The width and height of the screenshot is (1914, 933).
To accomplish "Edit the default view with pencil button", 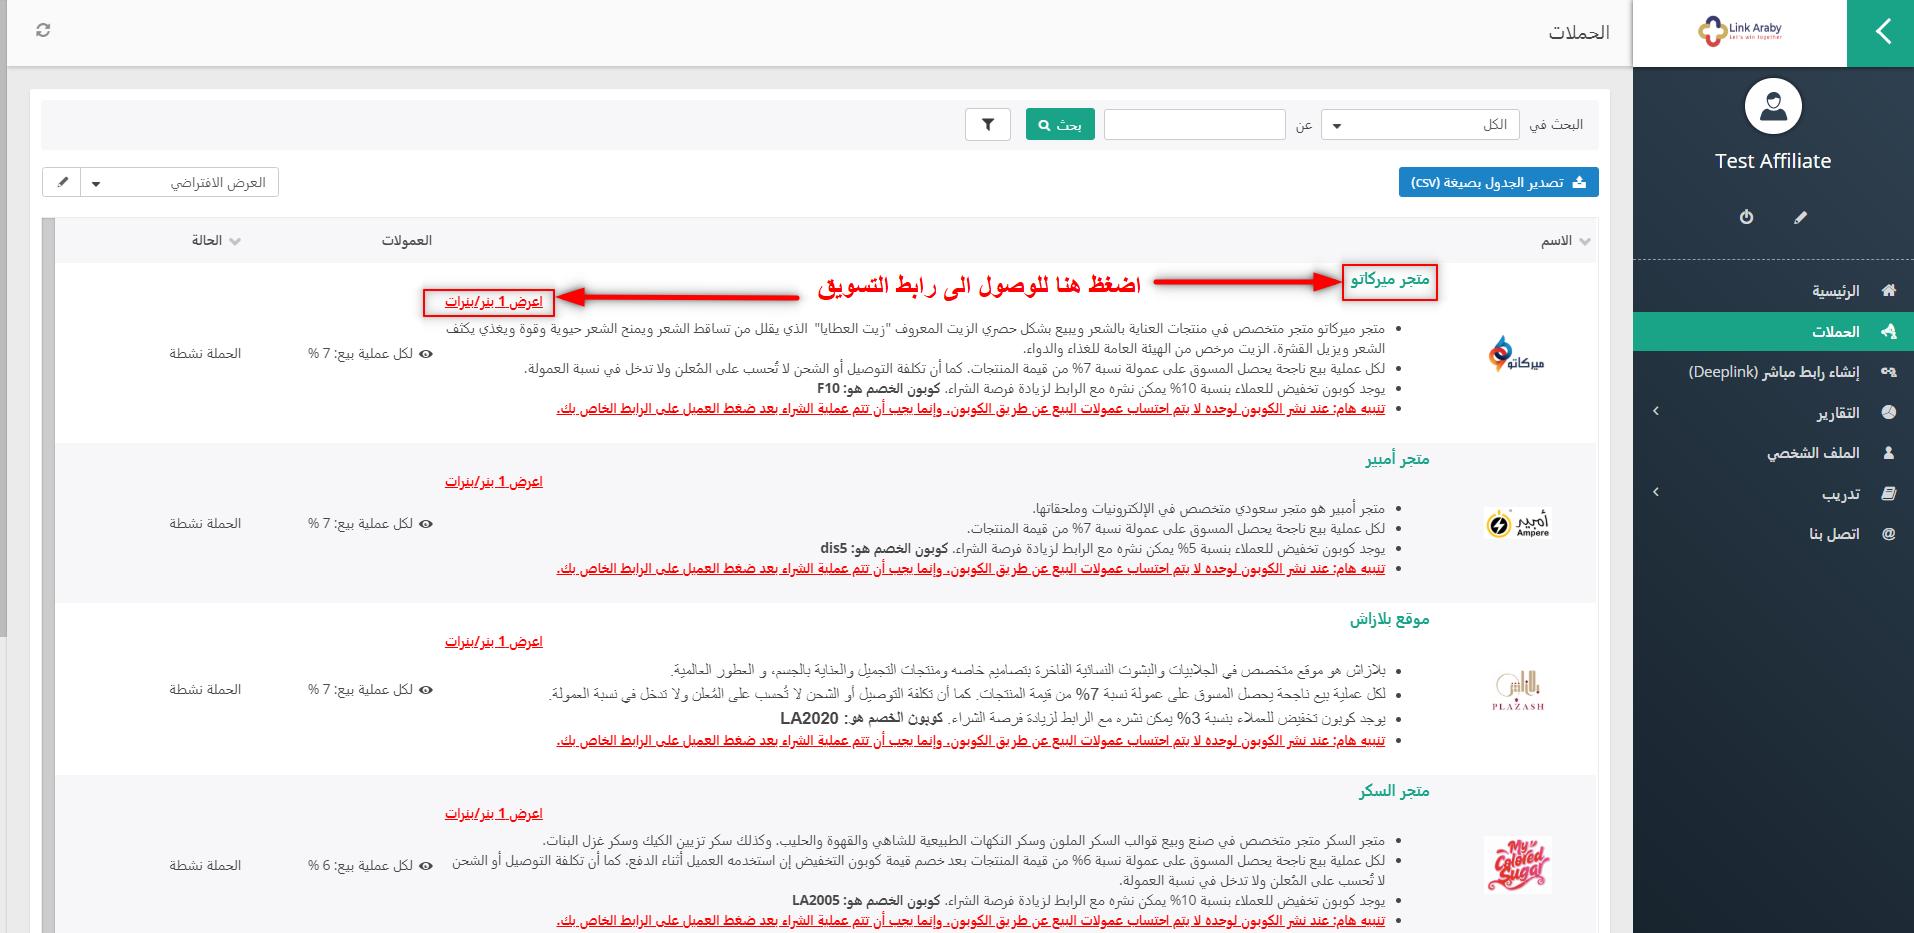I will 62,183.
